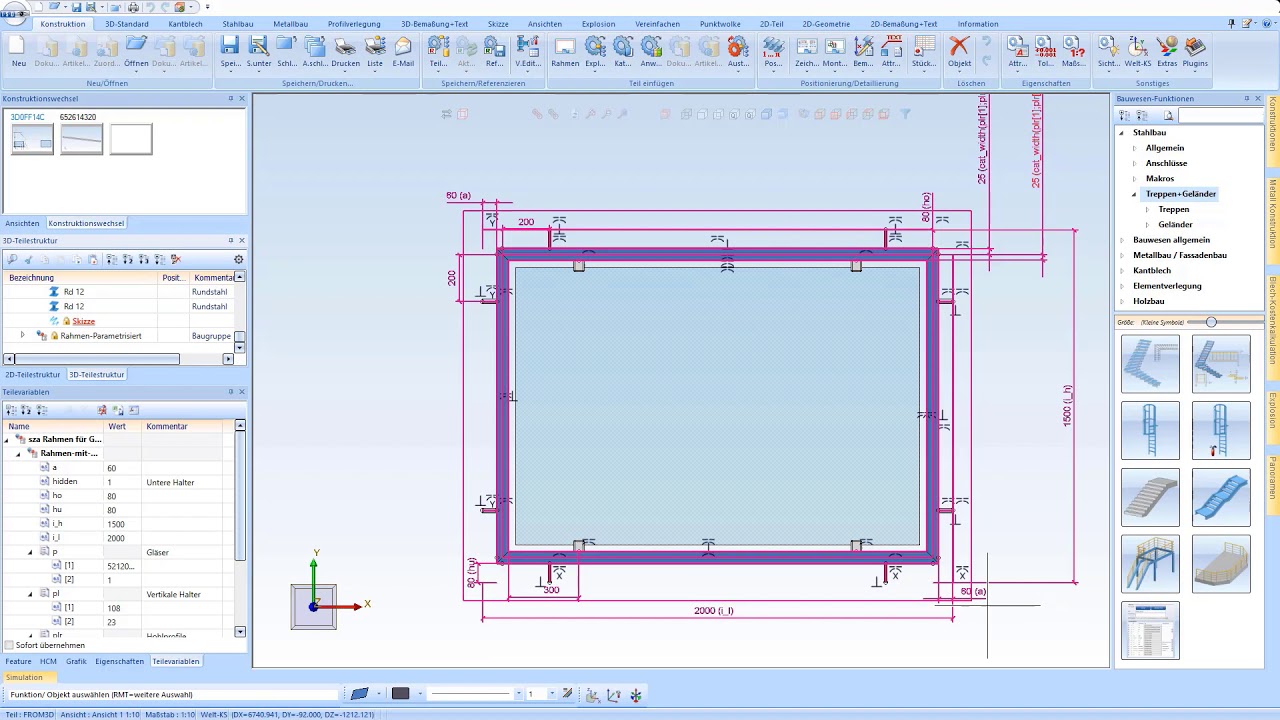Pin the Teilevariablen panel
This screenshot has height=720, width=1280.
click(x=230, y=392)
